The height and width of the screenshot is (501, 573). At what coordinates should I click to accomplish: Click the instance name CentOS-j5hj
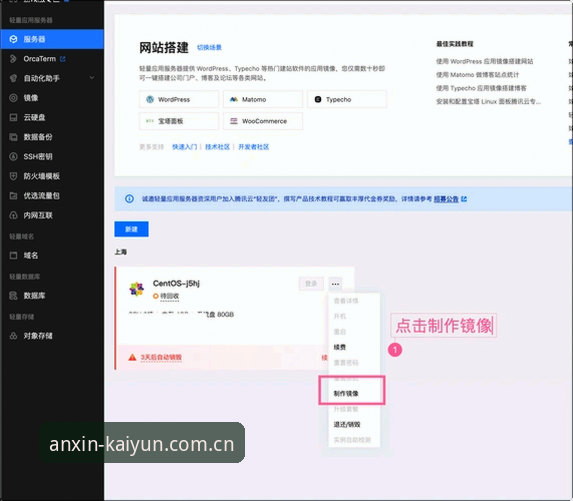(176, 283)
